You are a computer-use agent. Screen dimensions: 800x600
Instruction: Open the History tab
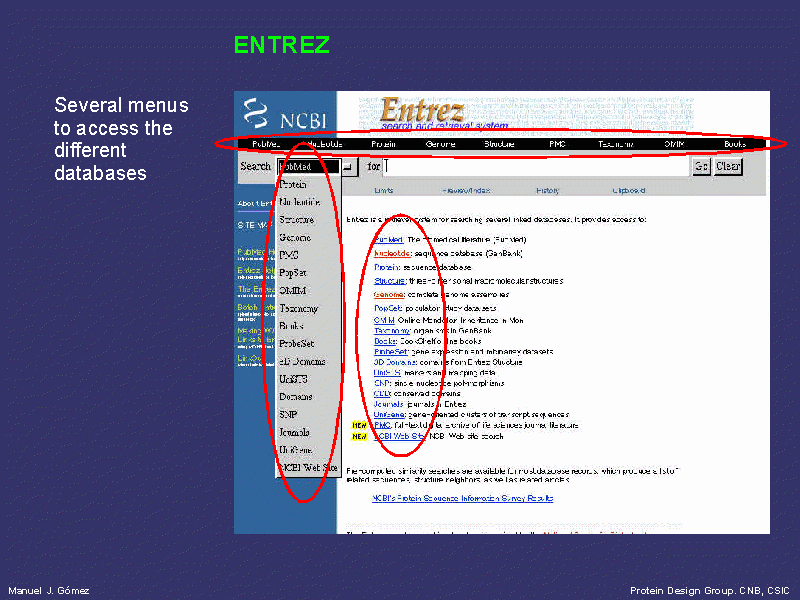click(x=547, y=191)
